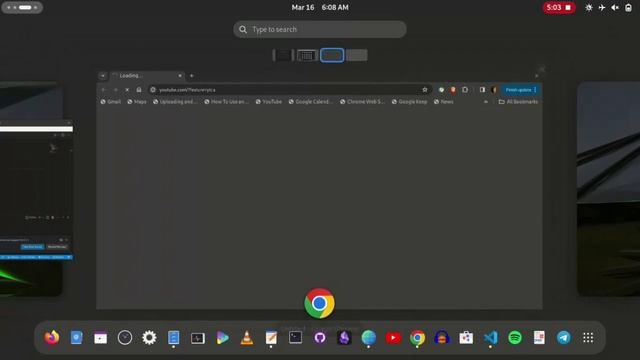
Task: Open Chrome's side panel icon
Action: pyautogui.click(x=482, y=90)
